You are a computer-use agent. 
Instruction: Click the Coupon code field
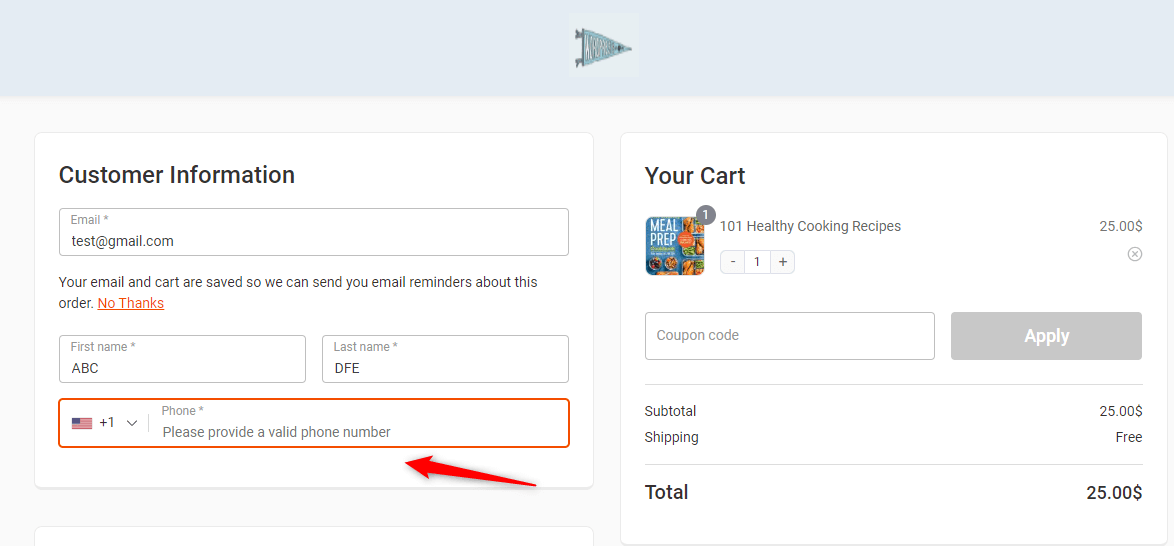click(790, 336)
